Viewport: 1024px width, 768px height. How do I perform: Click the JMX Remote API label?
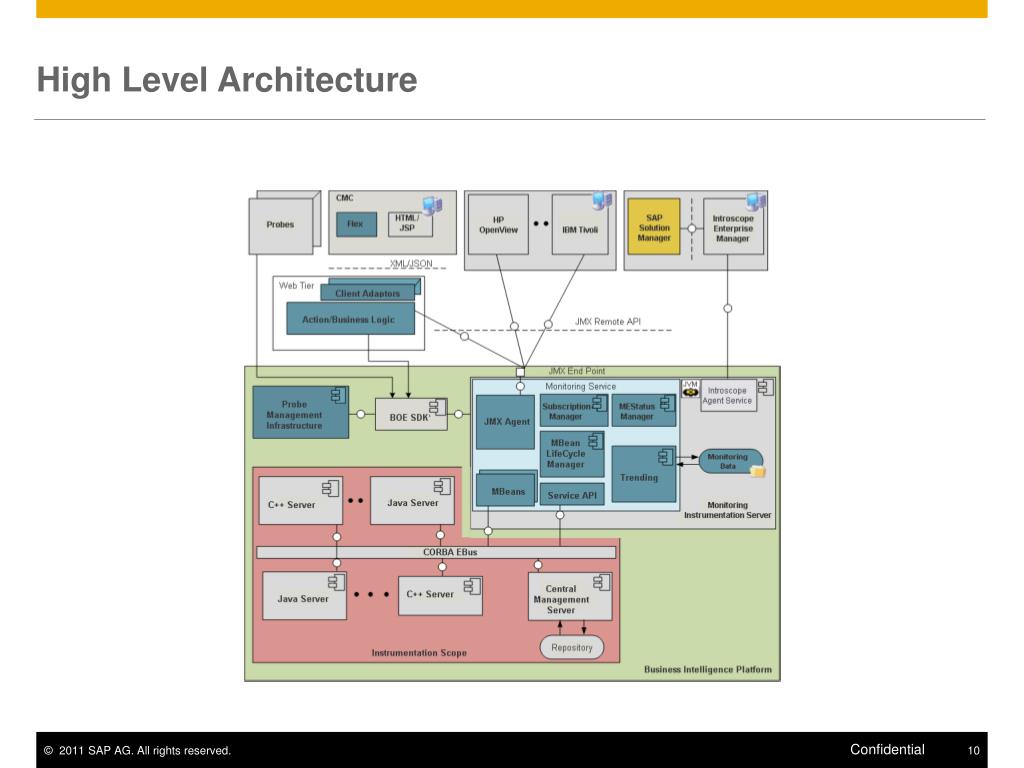tap(607, 321)
